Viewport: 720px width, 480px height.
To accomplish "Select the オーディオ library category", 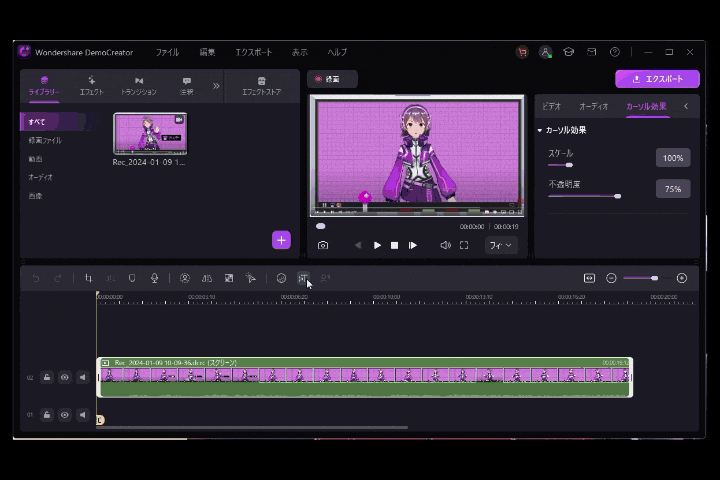I will (40, 177).
